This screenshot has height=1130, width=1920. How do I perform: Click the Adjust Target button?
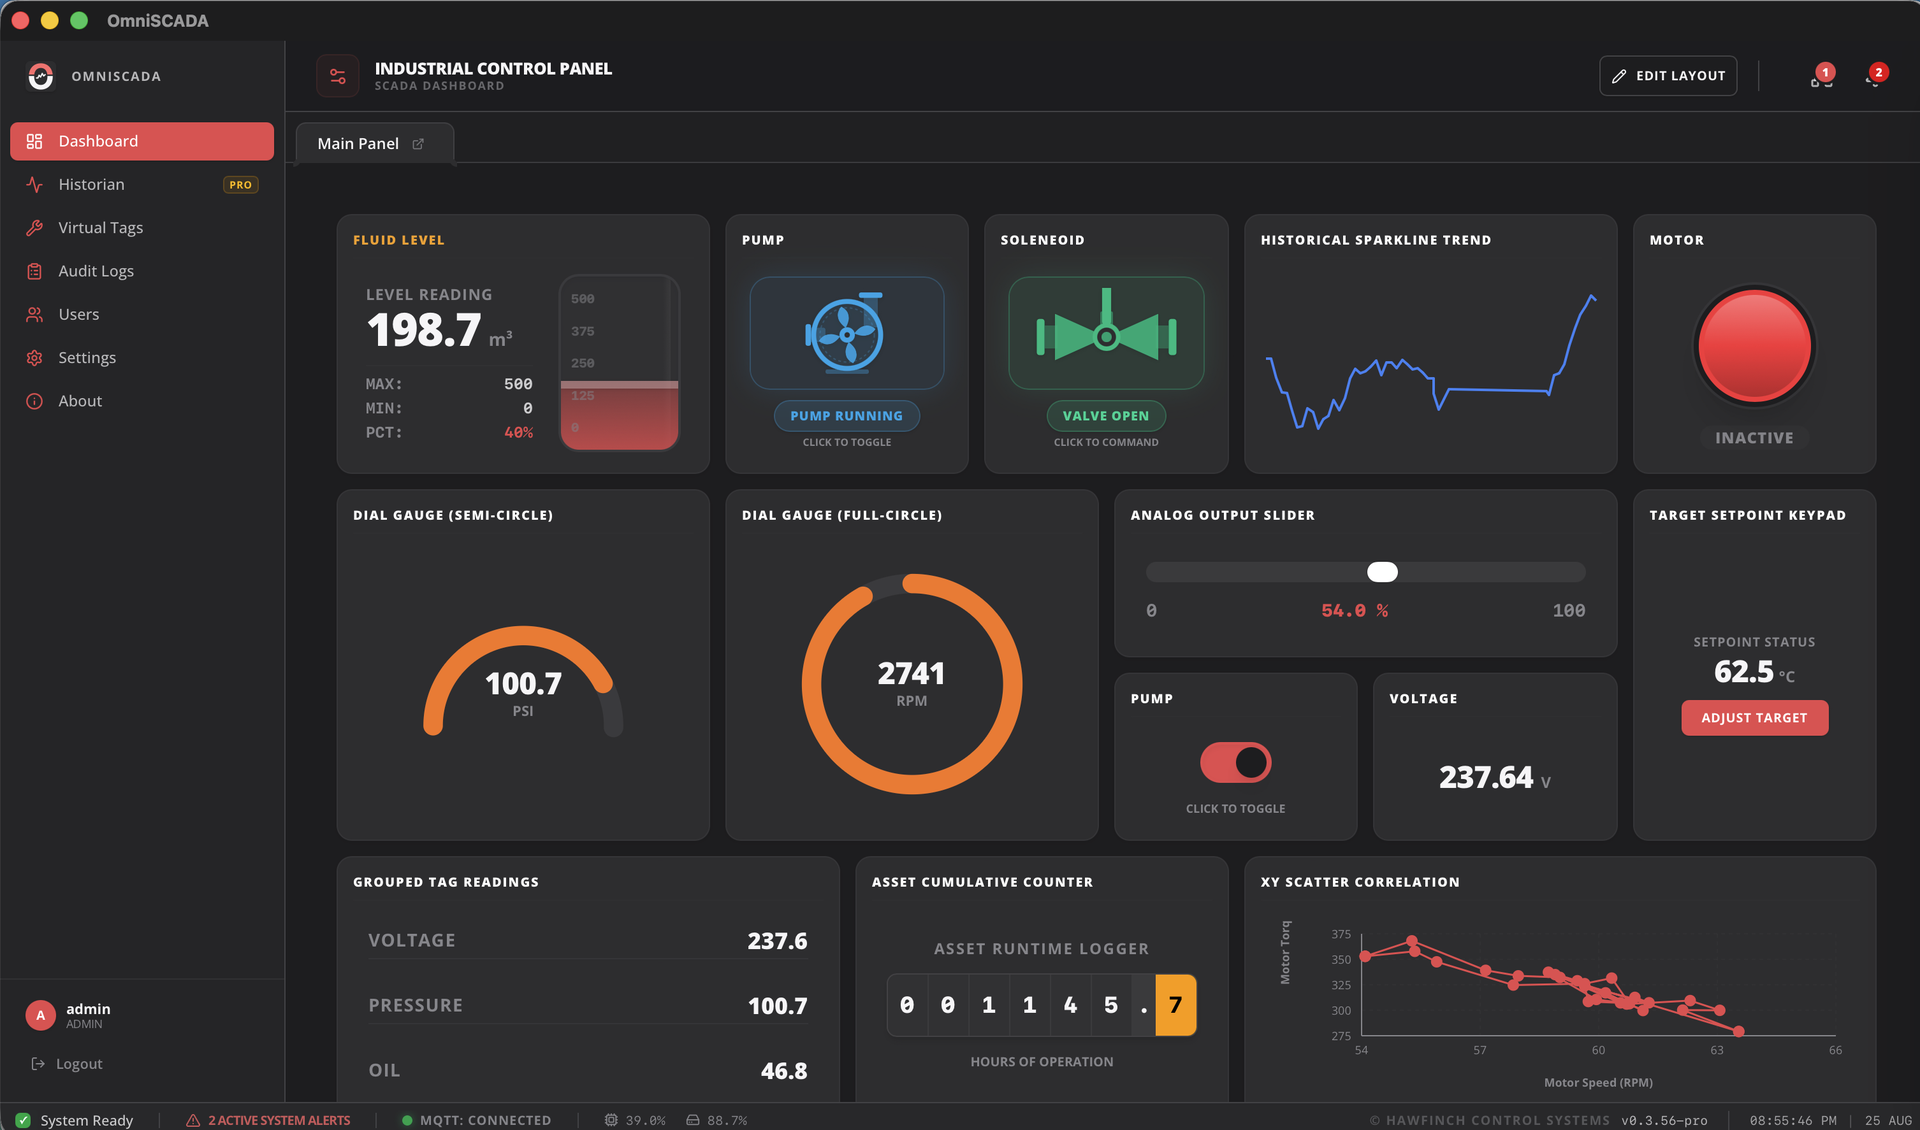[1754, 718]
